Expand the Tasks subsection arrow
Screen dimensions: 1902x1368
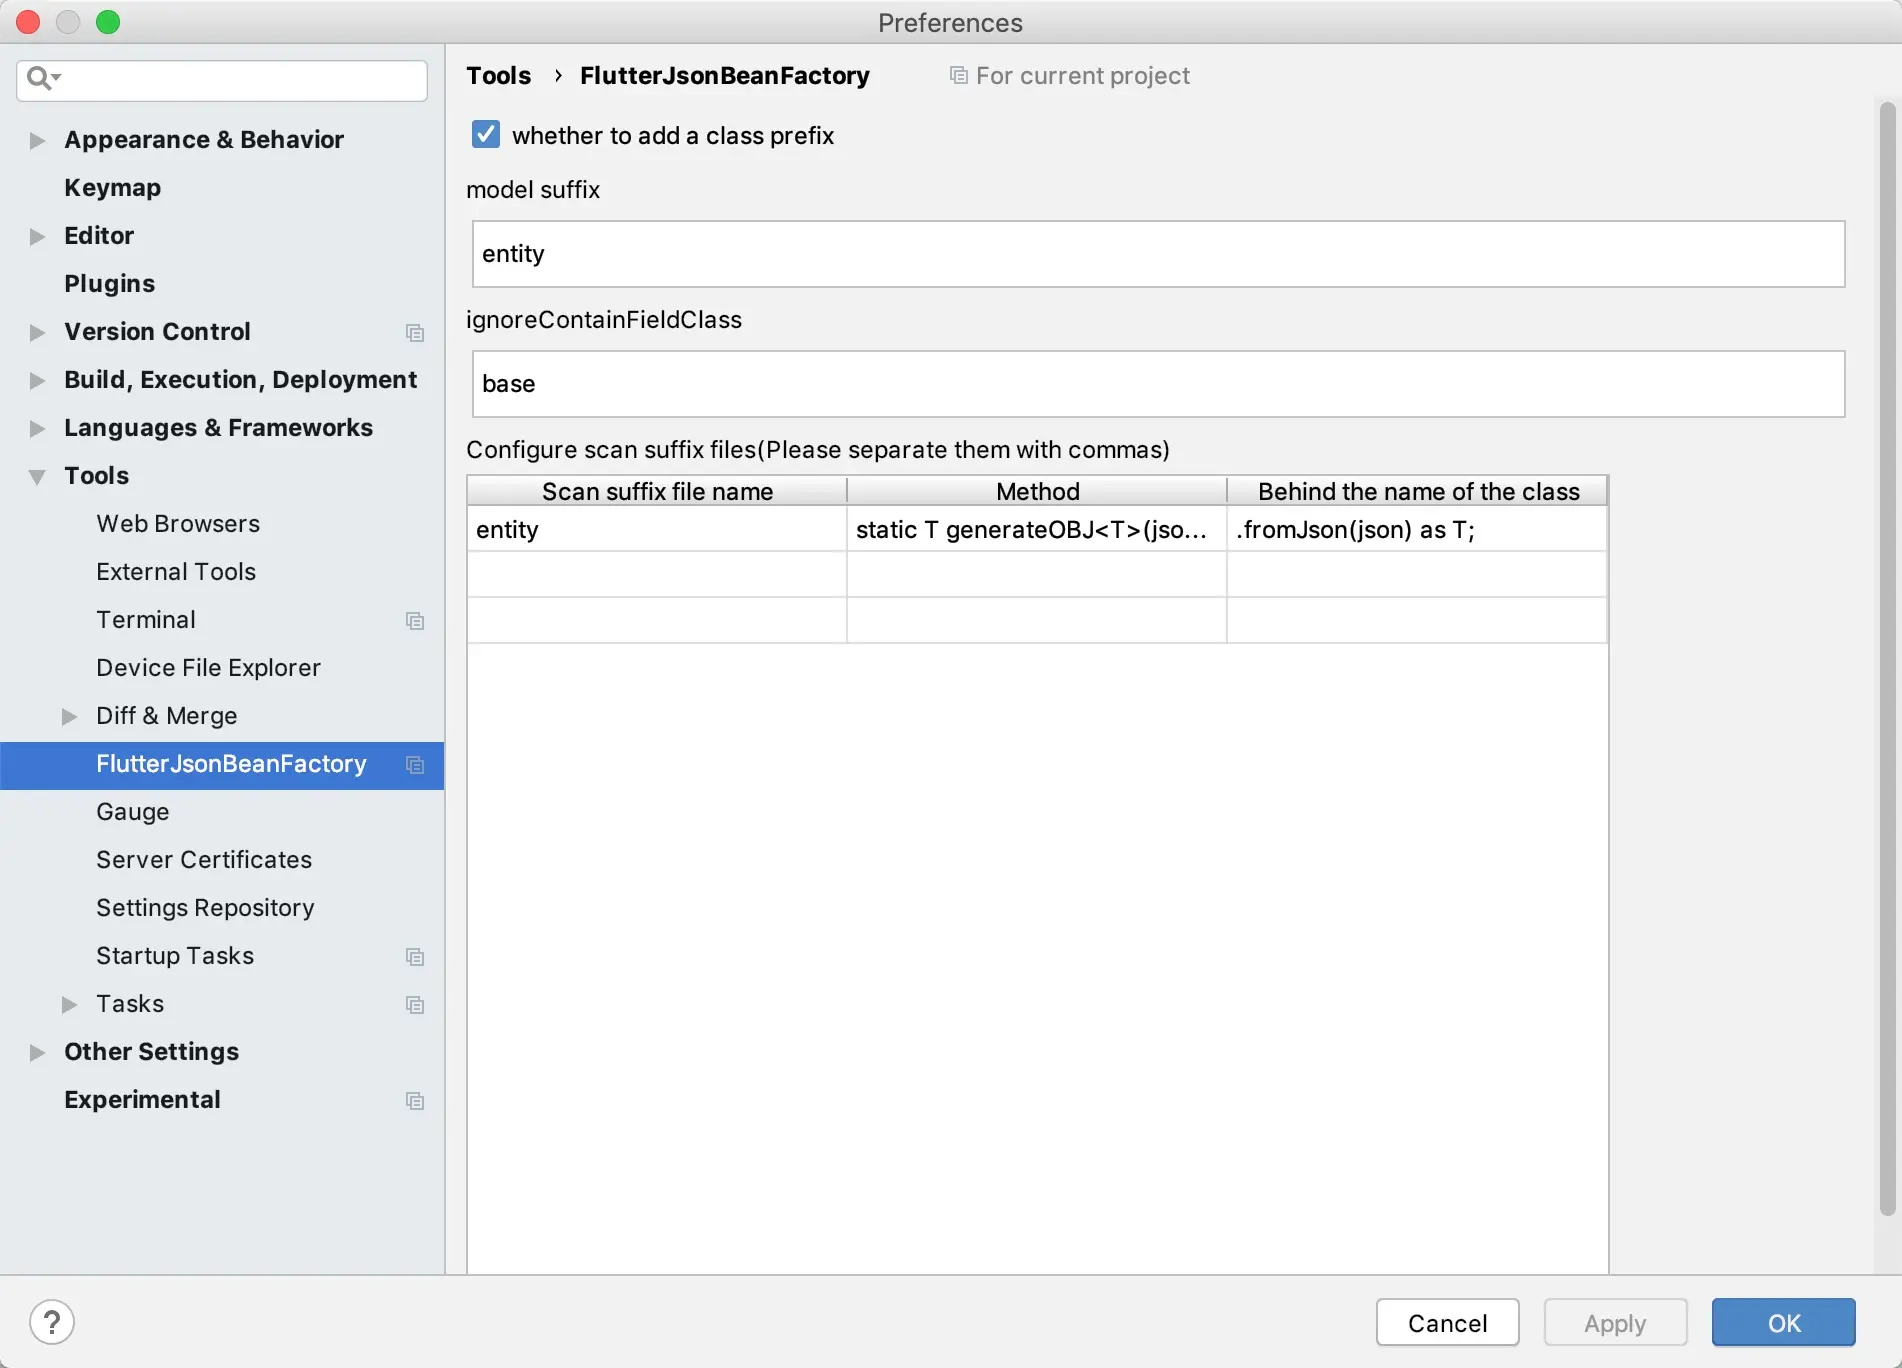[69, 1004]
